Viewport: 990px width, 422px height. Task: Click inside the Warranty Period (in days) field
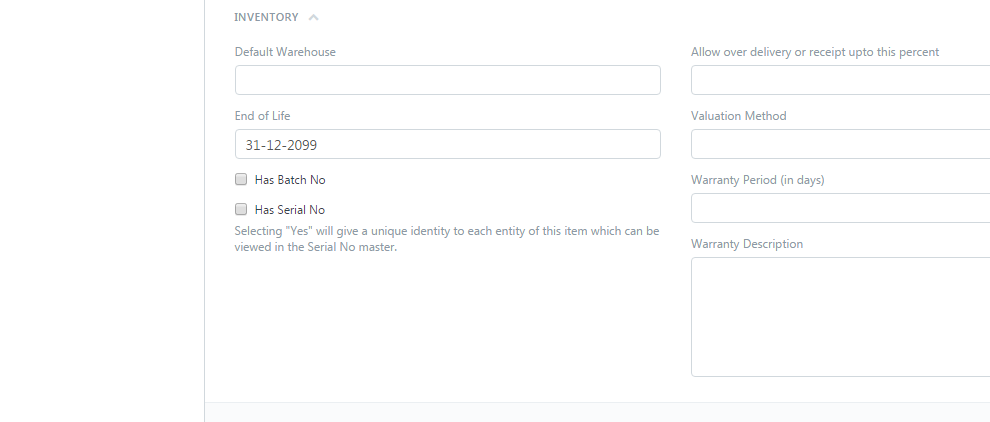click(x=840, y=208)
